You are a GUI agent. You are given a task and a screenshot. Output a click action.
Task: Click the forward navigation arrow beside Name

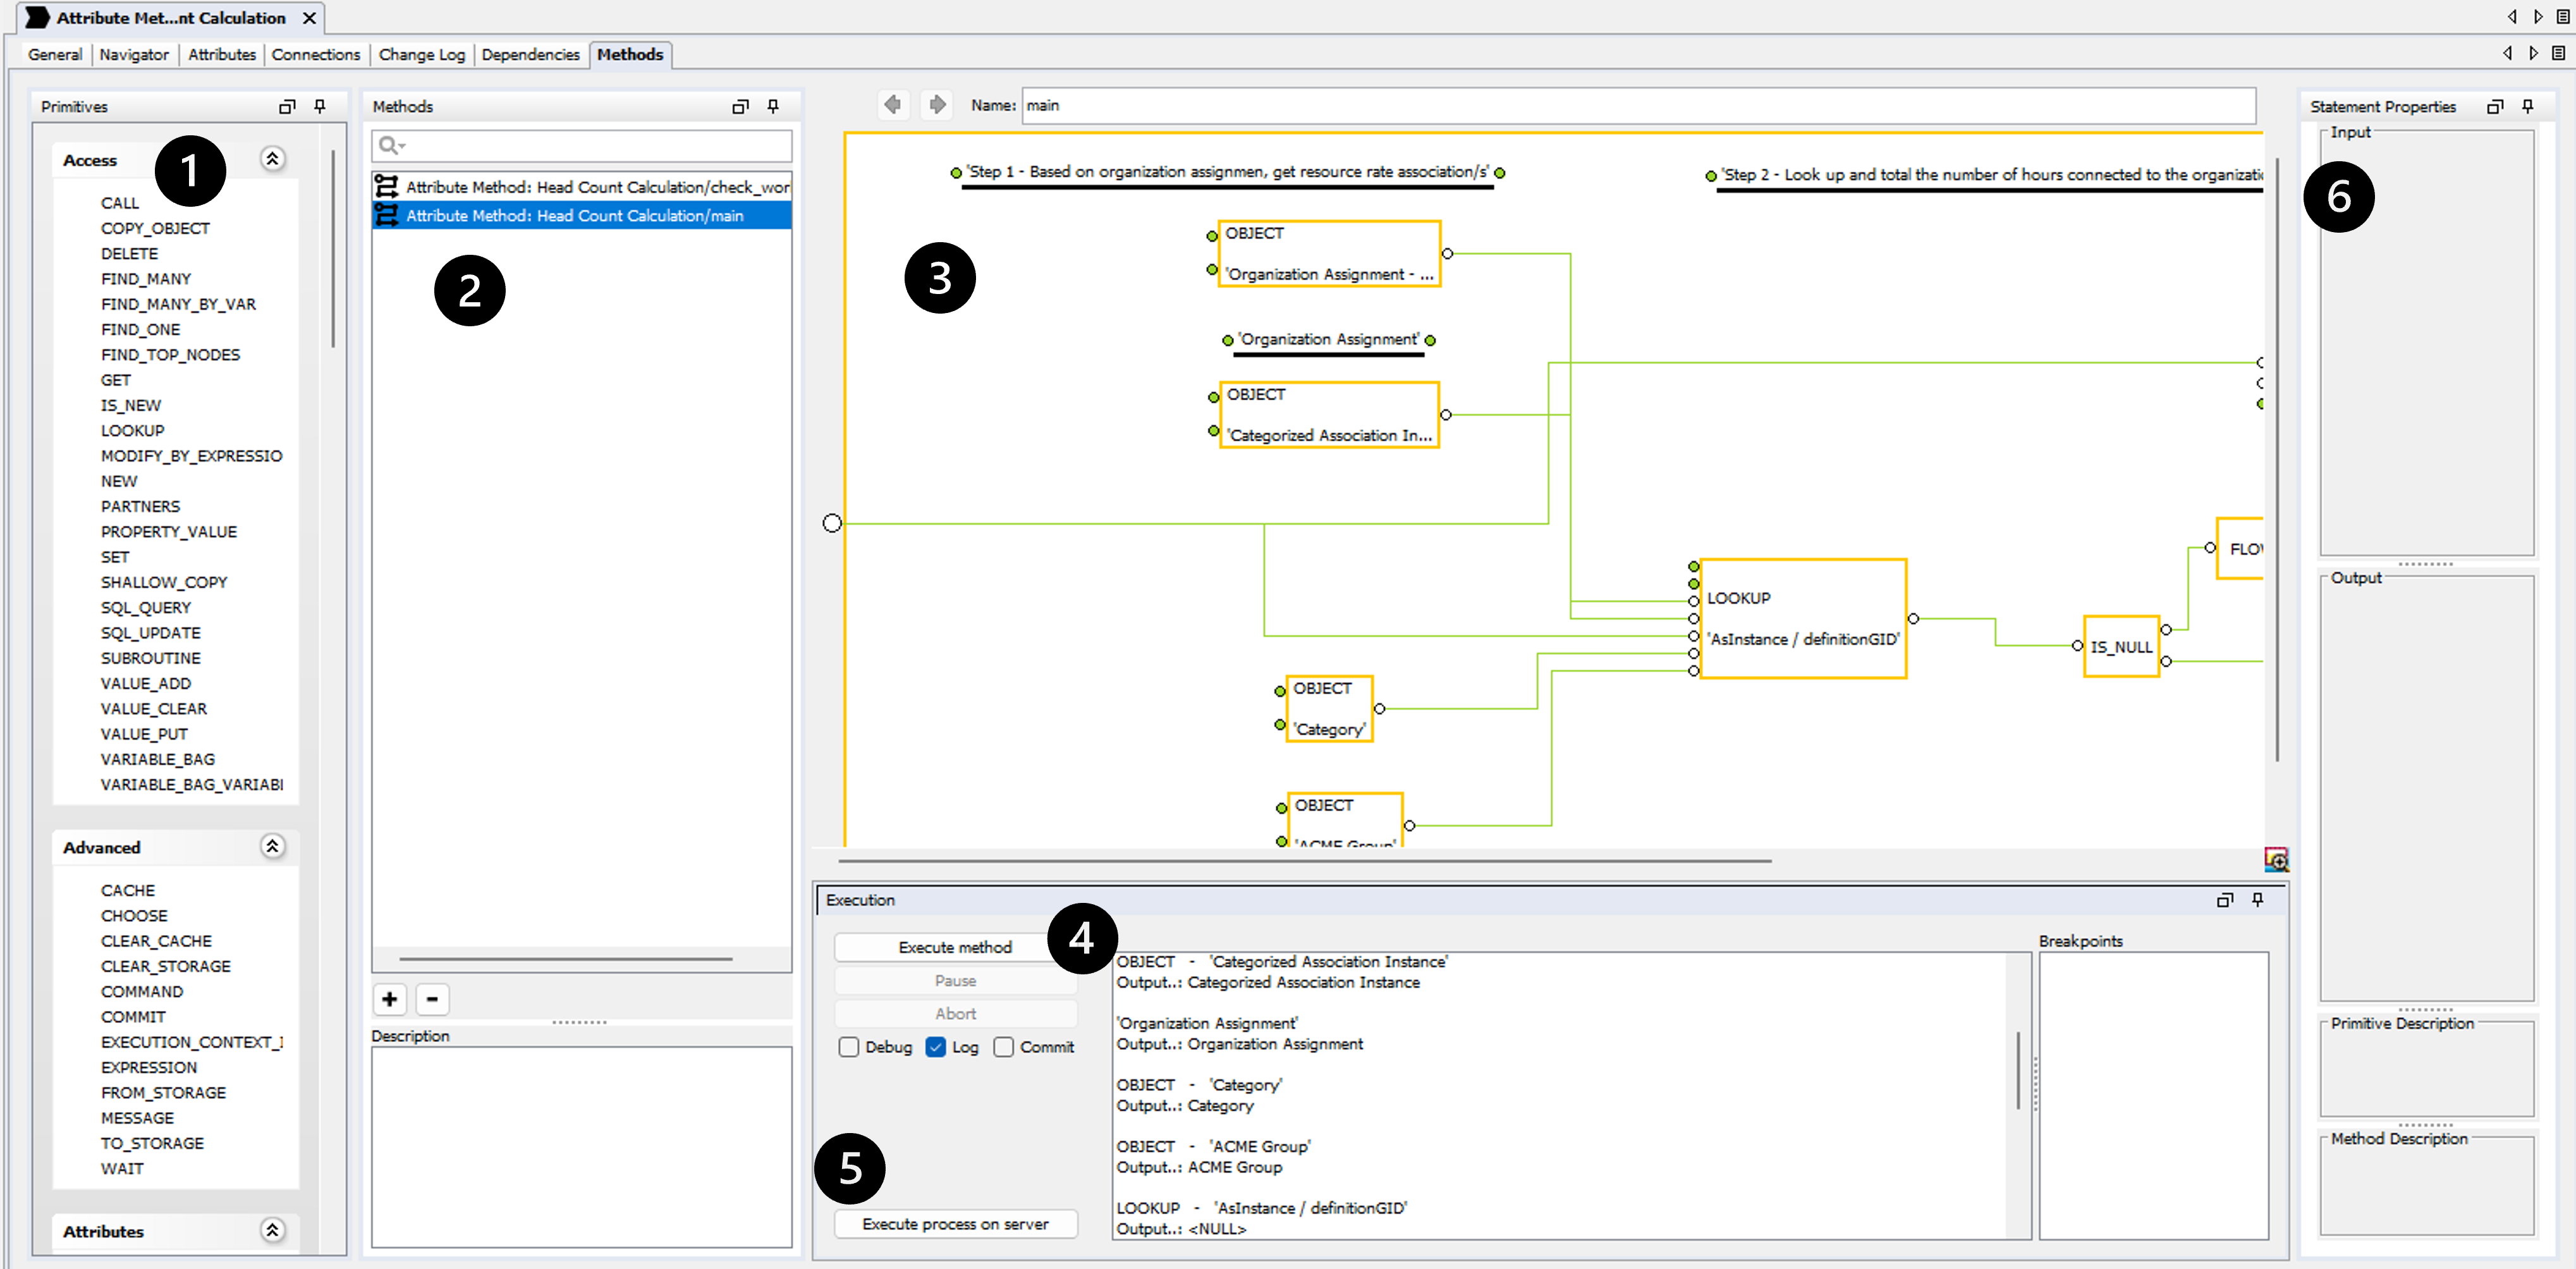coord(937,104)
